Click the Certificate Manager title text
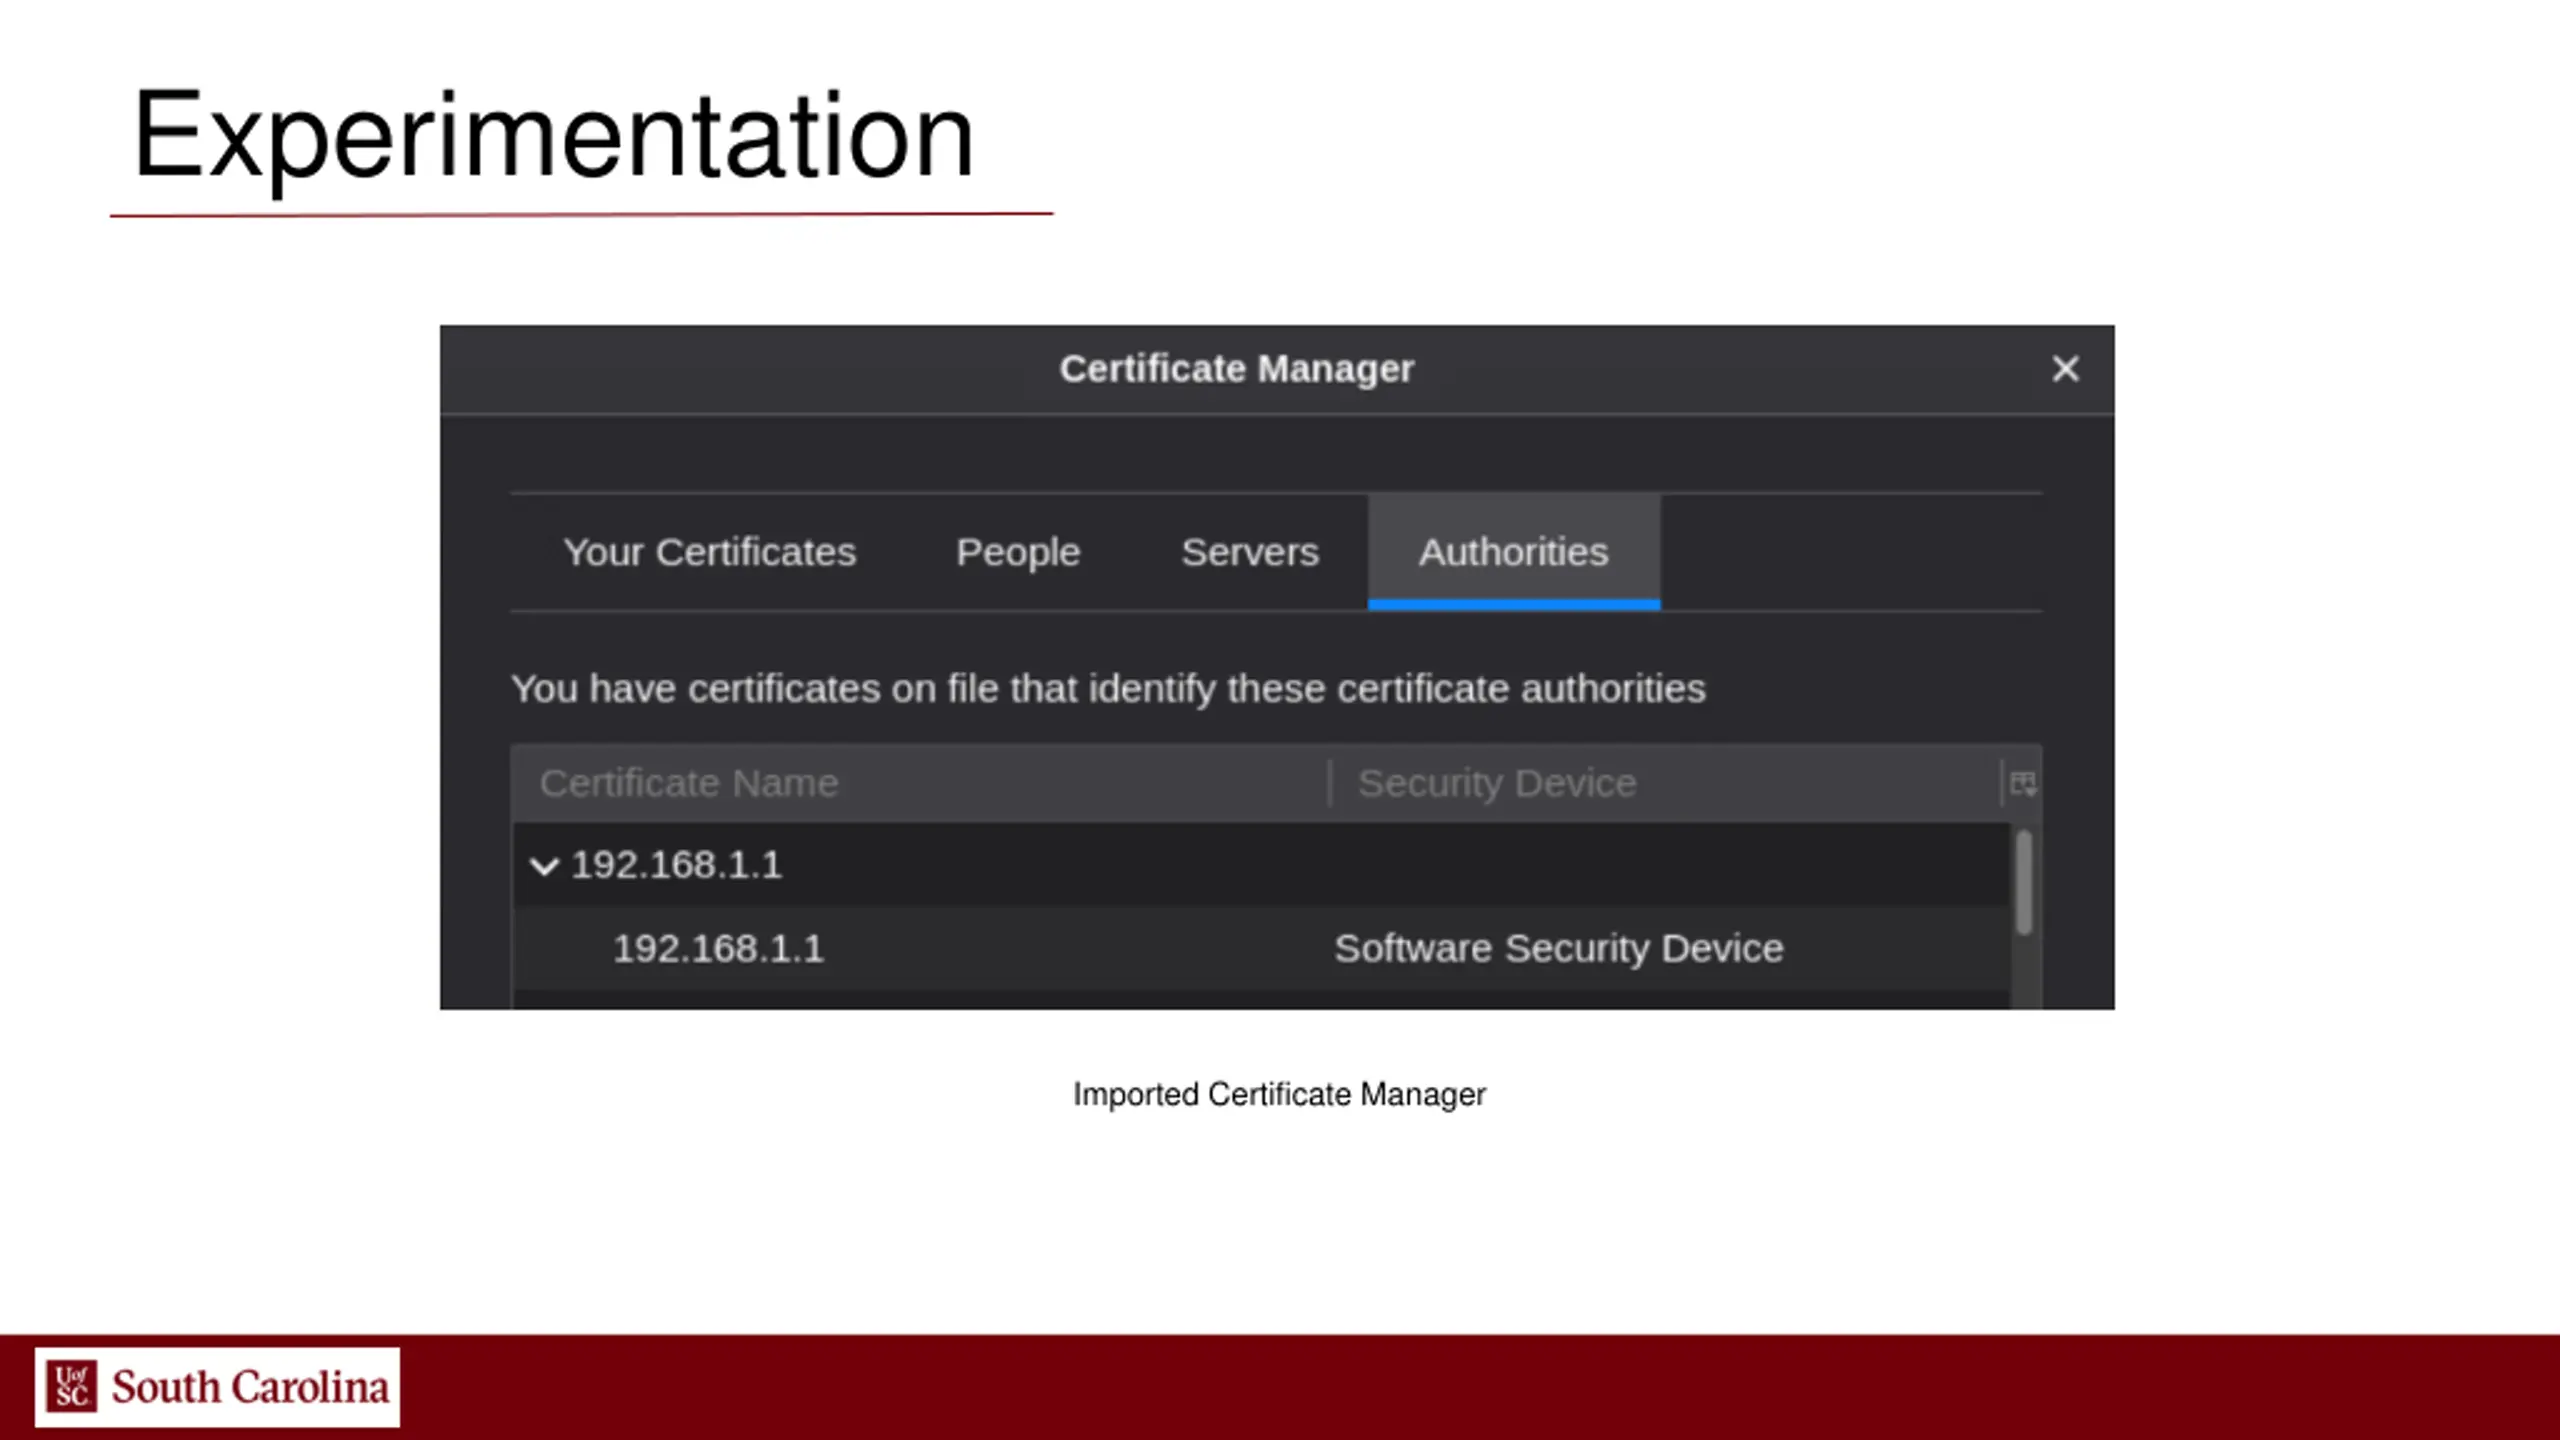The width and height of the screenshot is (2560, 1440). click(x=1236, y=369)
